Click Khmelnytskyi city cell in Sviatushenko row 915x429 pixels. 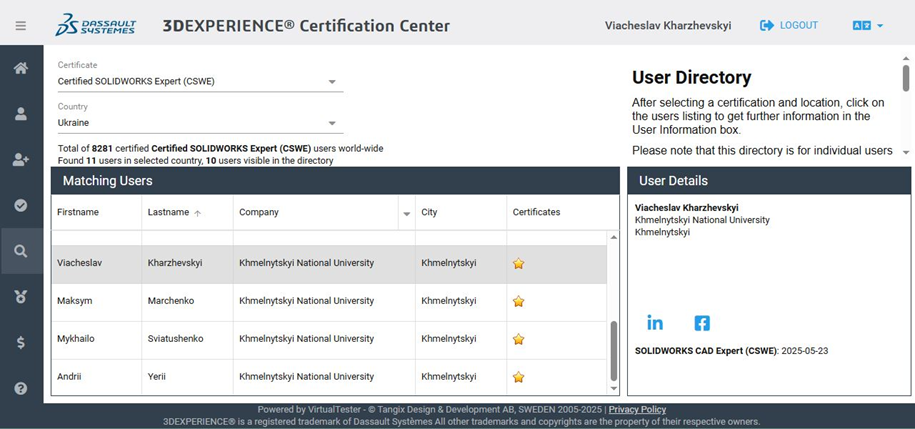461,339
